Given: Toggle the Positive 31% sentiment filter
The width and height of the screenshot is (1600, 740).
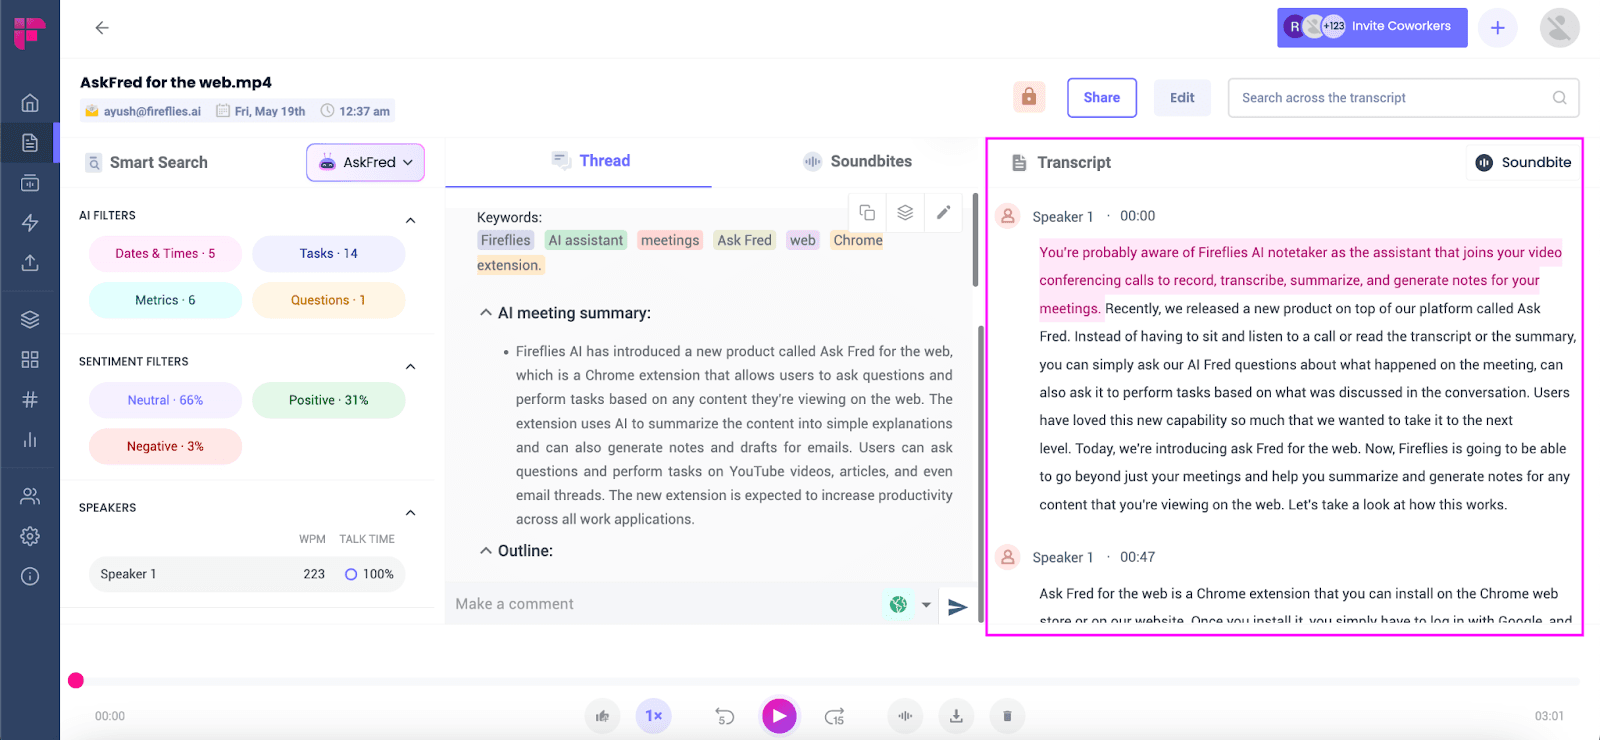Looking at the screenshot, I should pyautogui.click(x=328, y=400).
